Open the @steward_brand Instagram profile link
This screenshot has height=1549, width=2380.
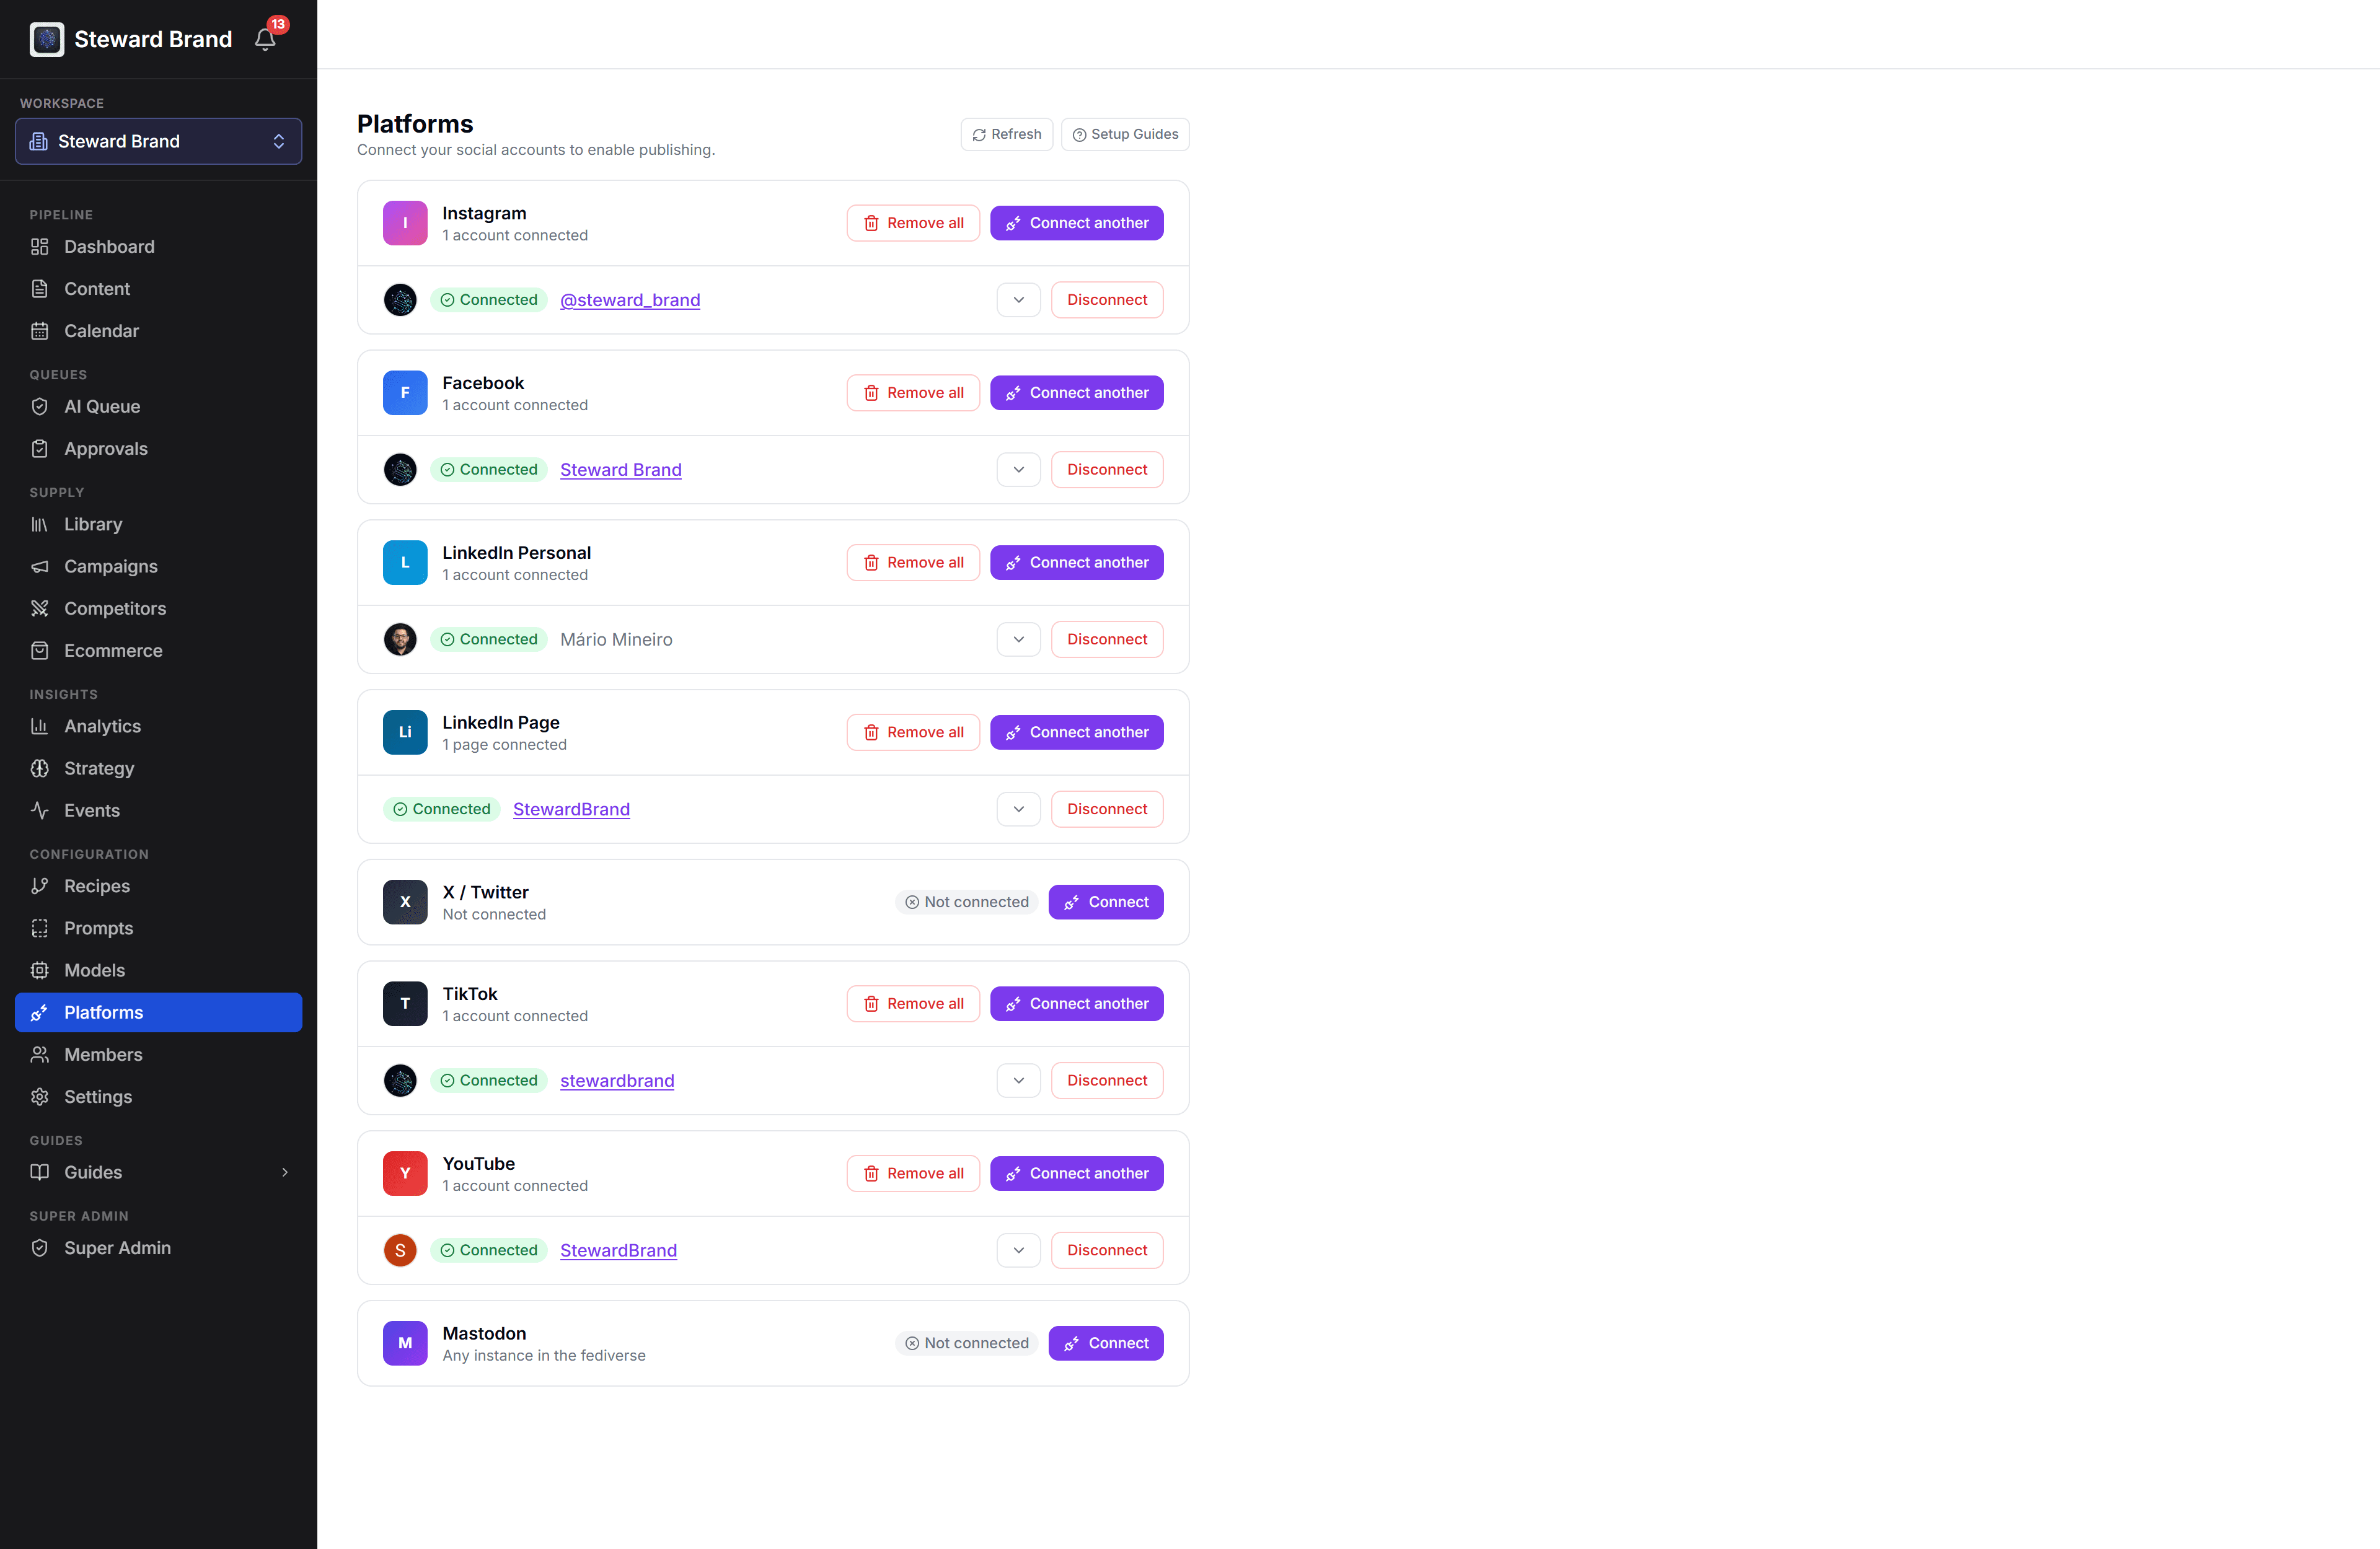coord(630,300)
